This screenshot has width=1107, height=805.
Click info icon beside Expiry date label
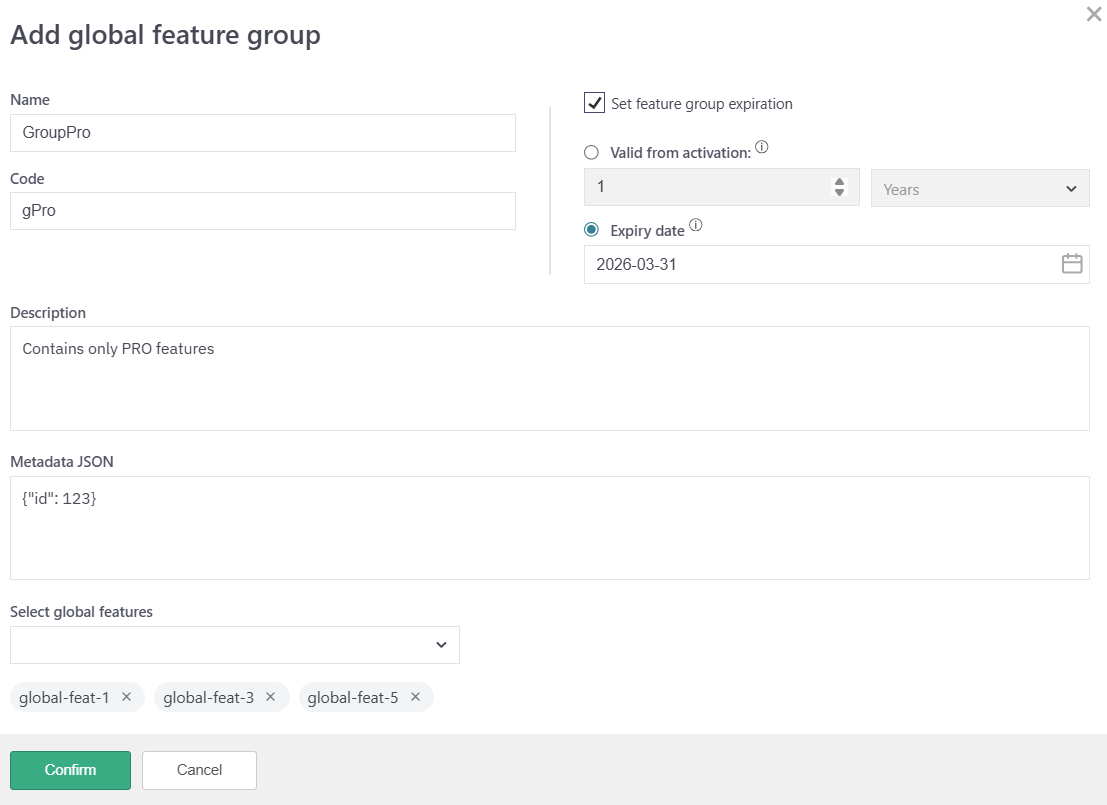(x=696, y=226)
